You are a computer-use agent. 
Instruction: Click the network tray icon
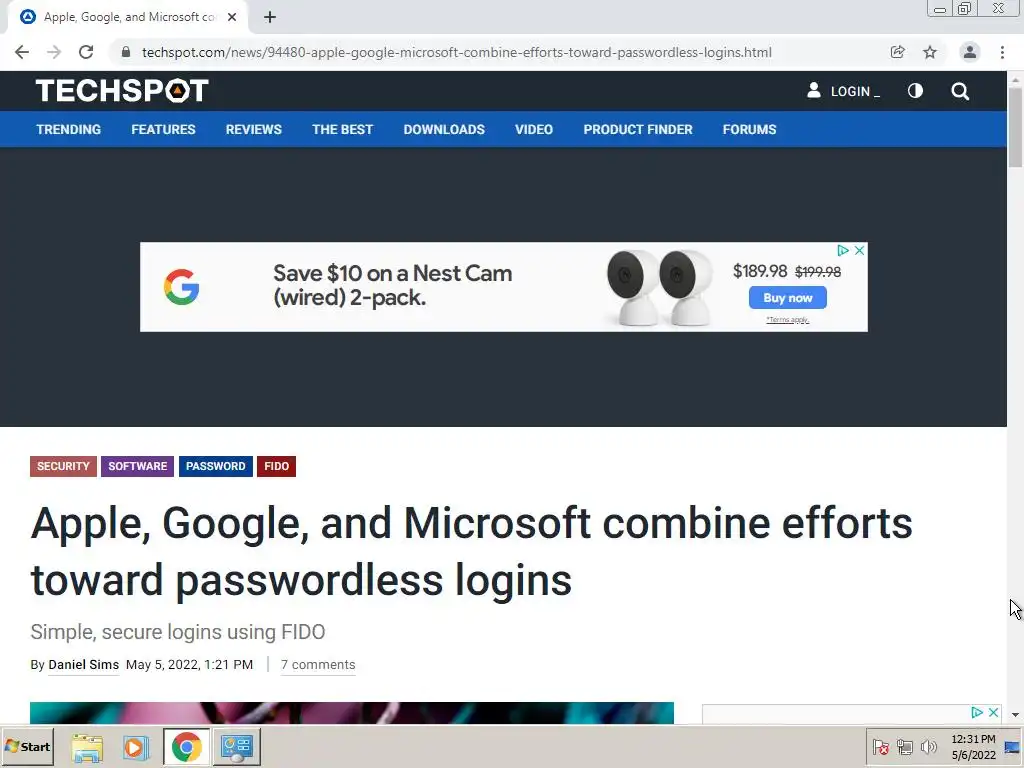[x=904, y=746]
